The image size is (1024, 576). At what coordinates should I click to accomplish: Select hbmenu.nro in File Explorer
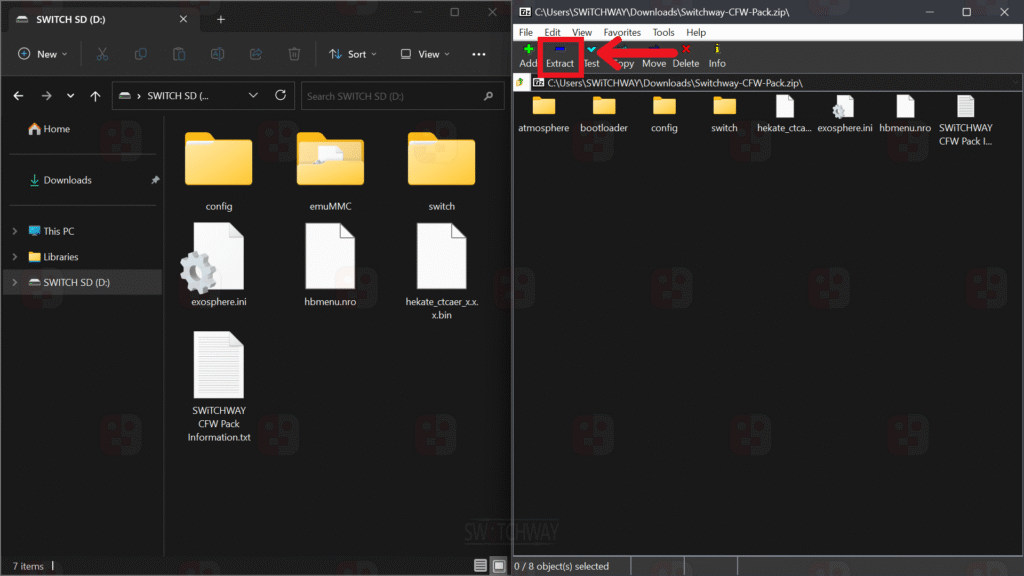tap(330, 265)
